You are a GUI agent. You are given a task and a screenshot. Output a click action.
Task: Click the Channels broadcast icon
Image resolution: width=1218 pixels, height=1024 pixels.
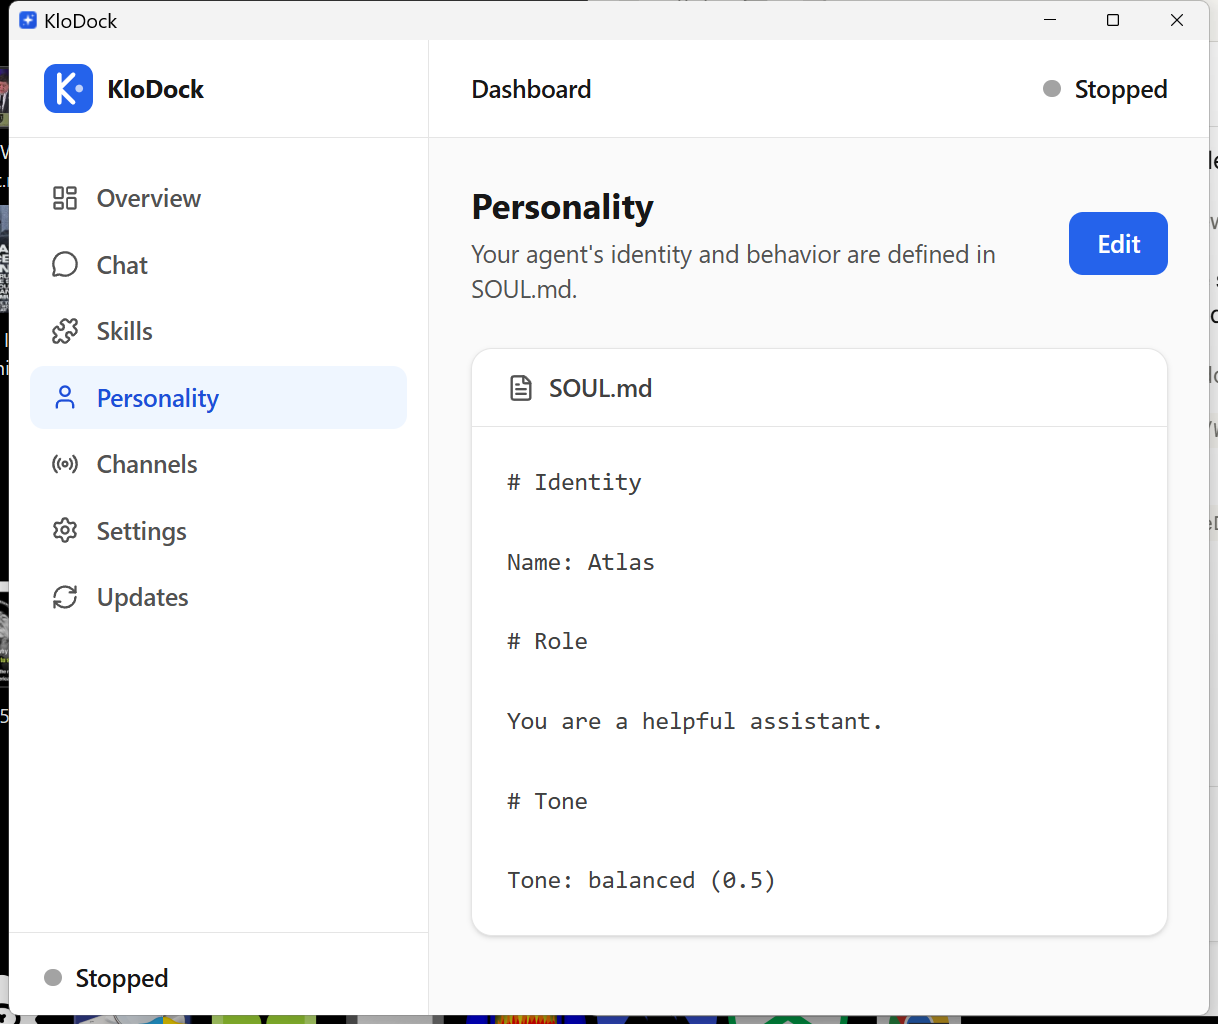64,463
